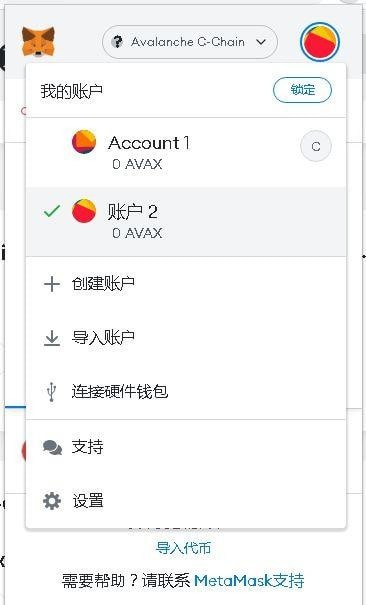Open the Avalanche C-Chain network dropdown
The image size is (366, 605).
190,42
